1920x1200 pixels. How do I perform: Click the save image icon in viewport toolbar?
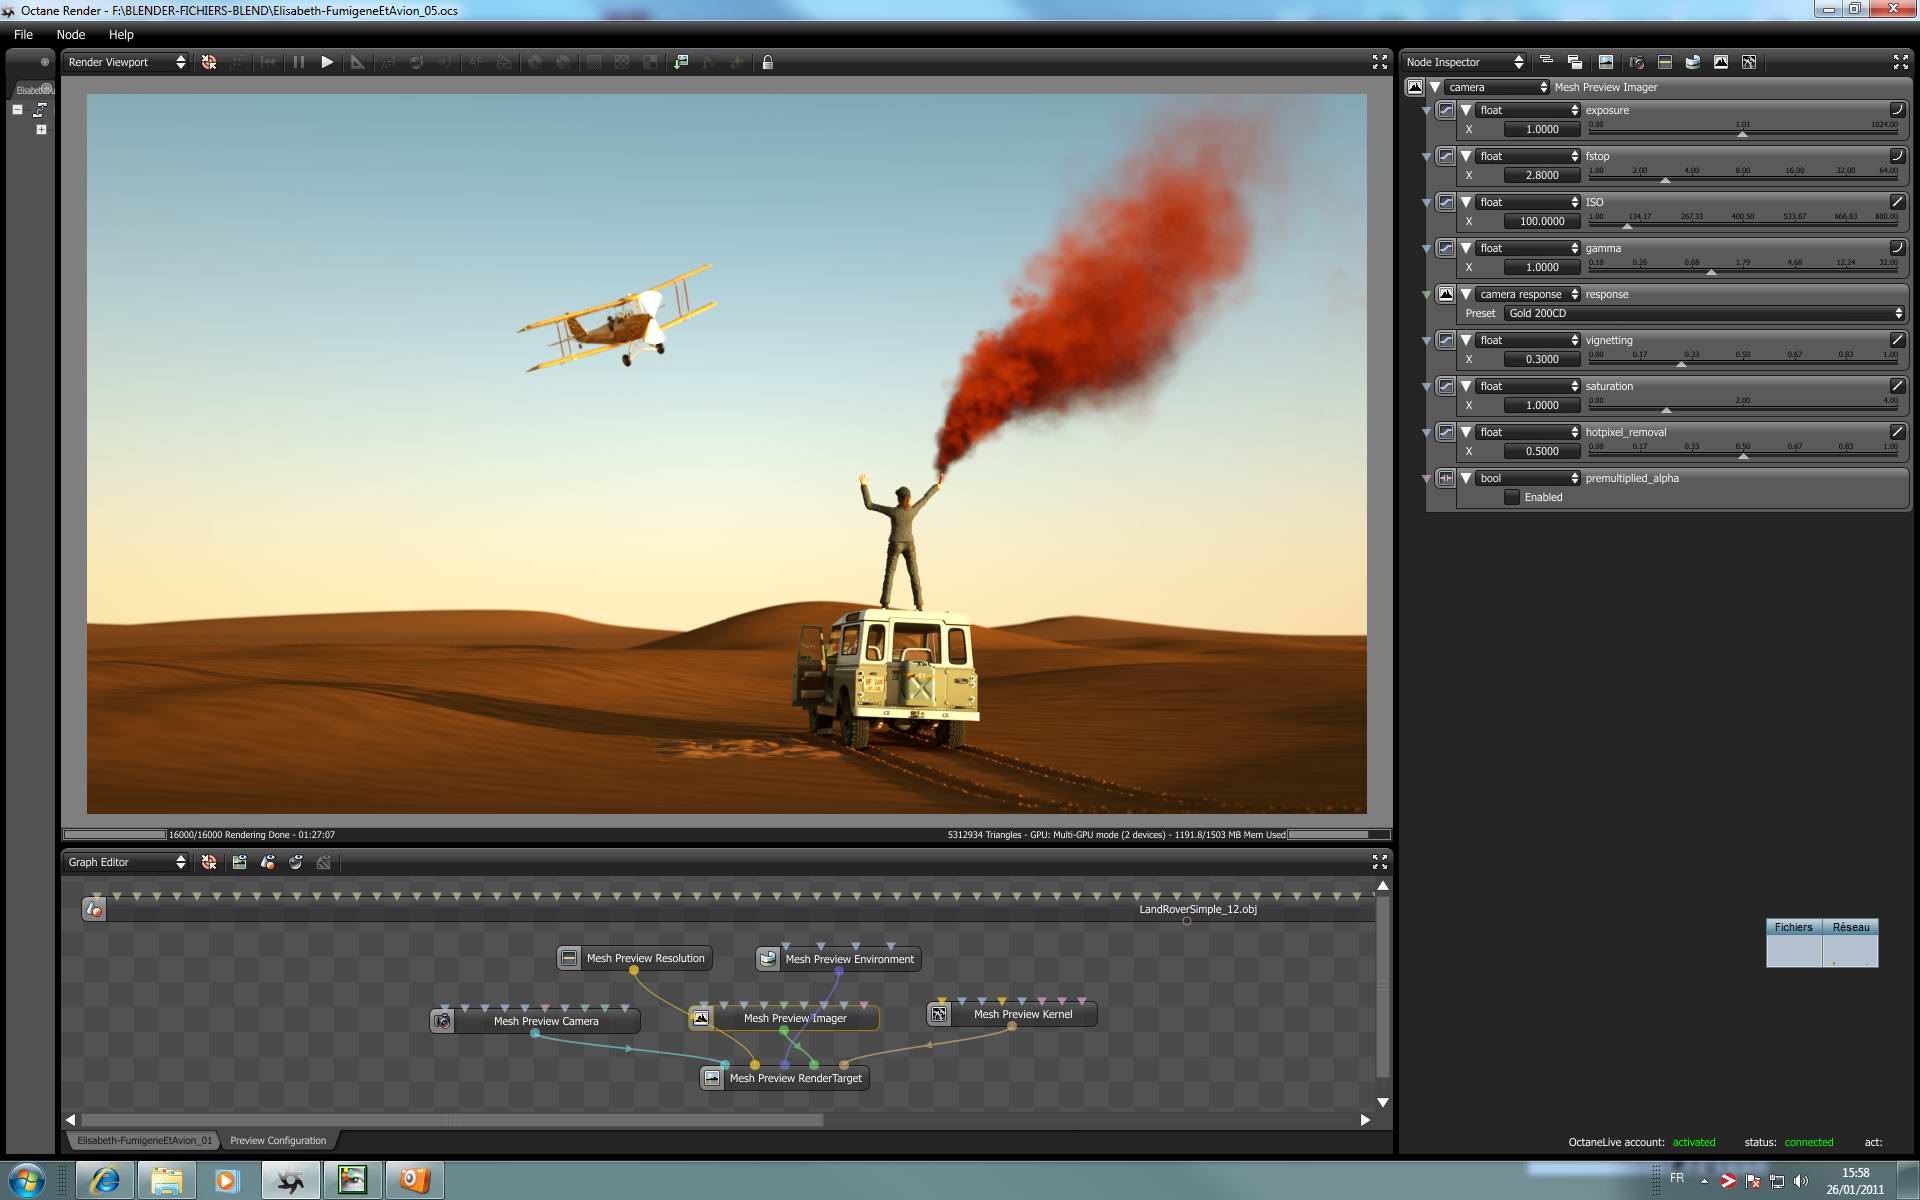(x=681, y=62)
